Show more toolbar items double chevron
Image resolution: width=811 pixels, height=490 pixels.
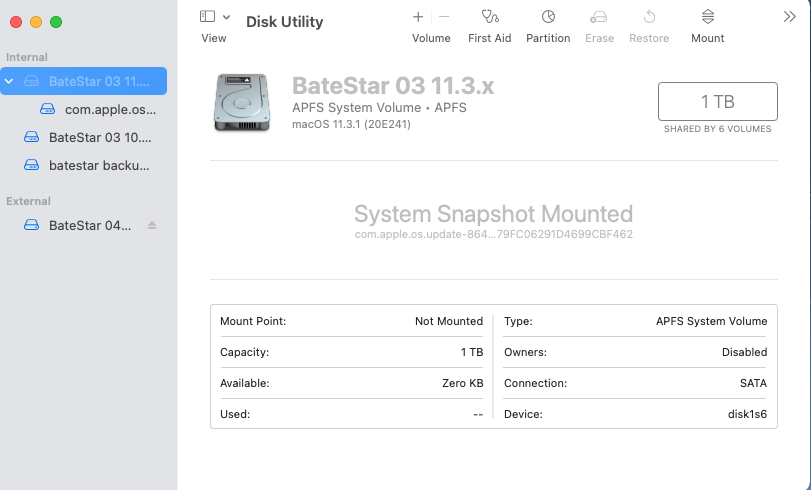(789, 17)
